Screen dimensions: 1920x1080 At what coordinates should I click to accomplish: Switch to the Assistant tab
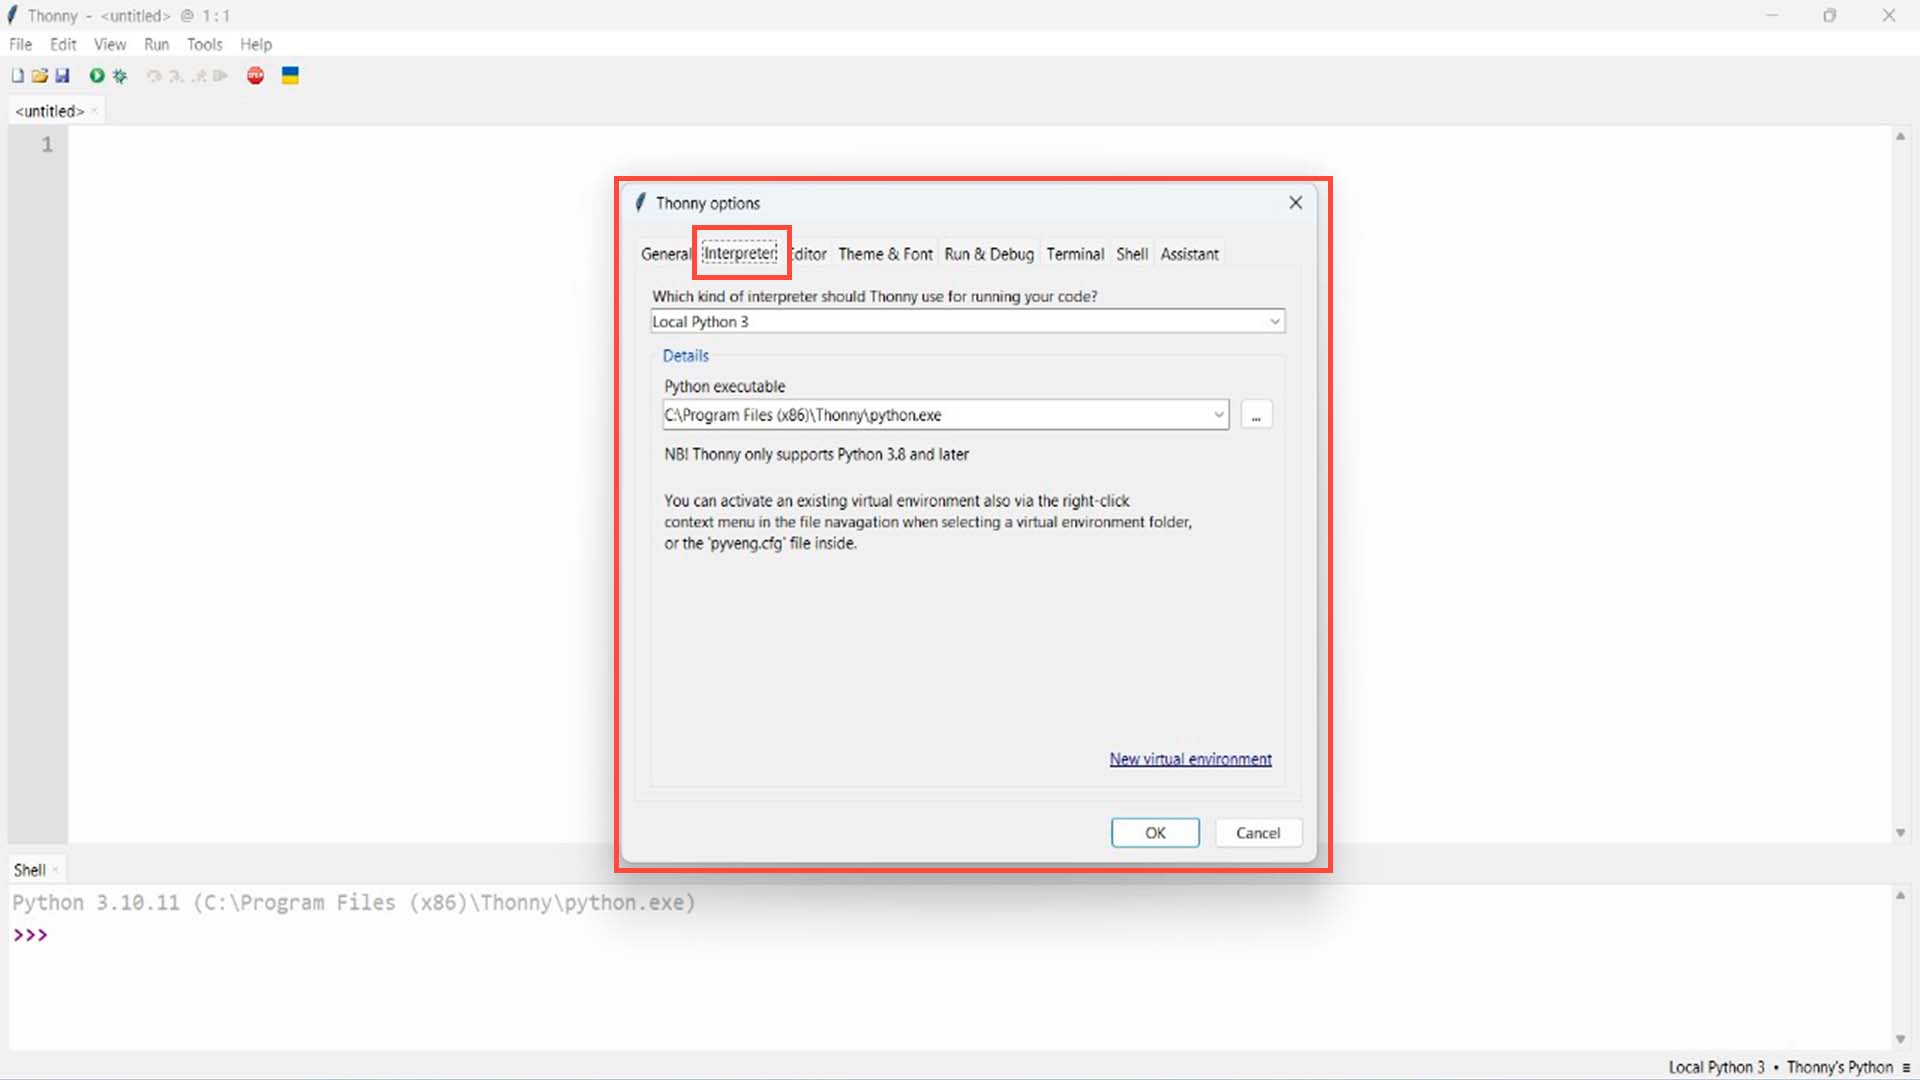(x=1190, y=254)
